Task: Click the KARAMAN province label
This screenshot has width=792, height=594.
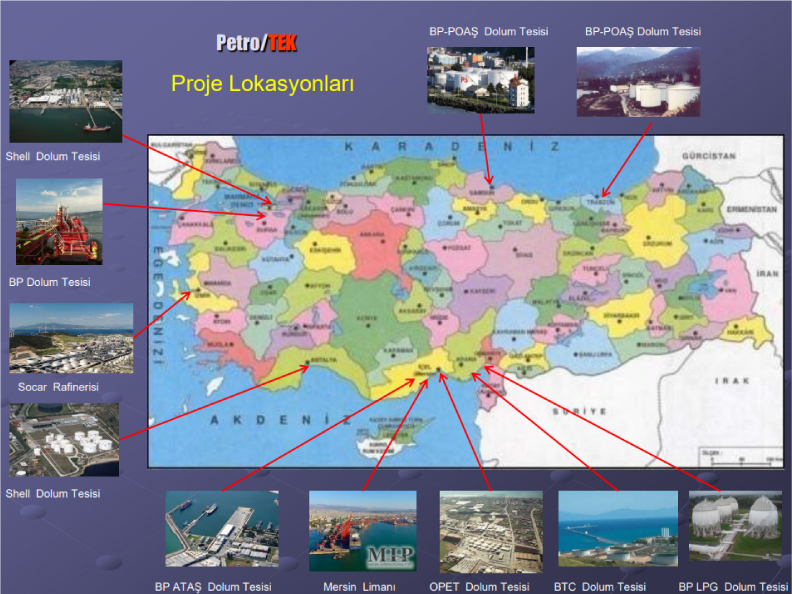Action: [399, 350]
